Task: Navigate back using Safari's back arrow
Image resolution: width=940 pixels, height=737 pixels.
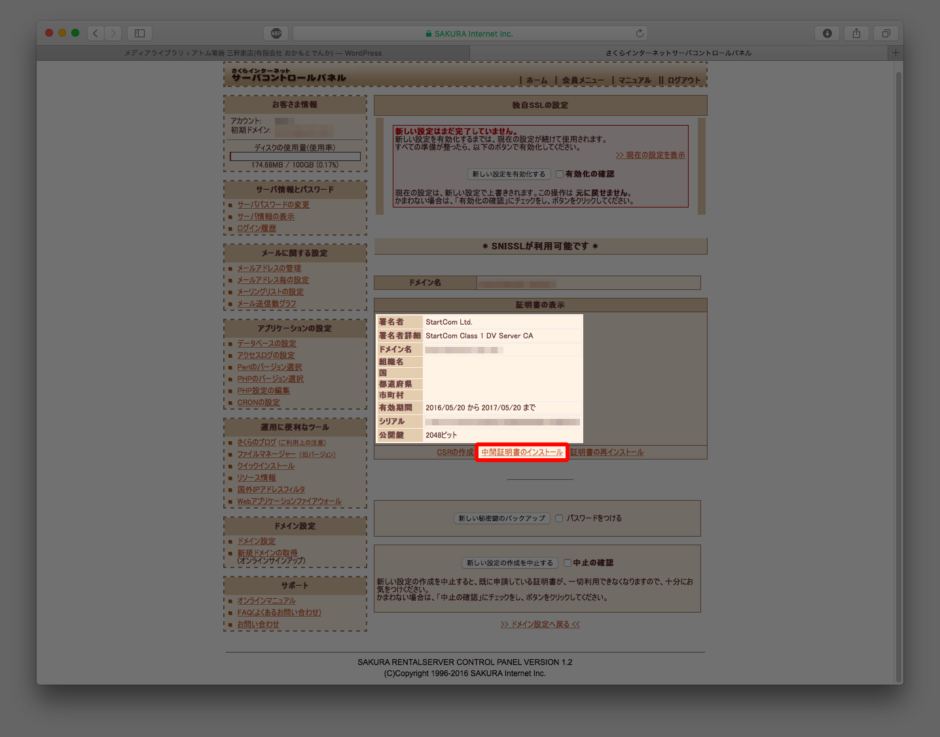Action: tap(94, 32)
